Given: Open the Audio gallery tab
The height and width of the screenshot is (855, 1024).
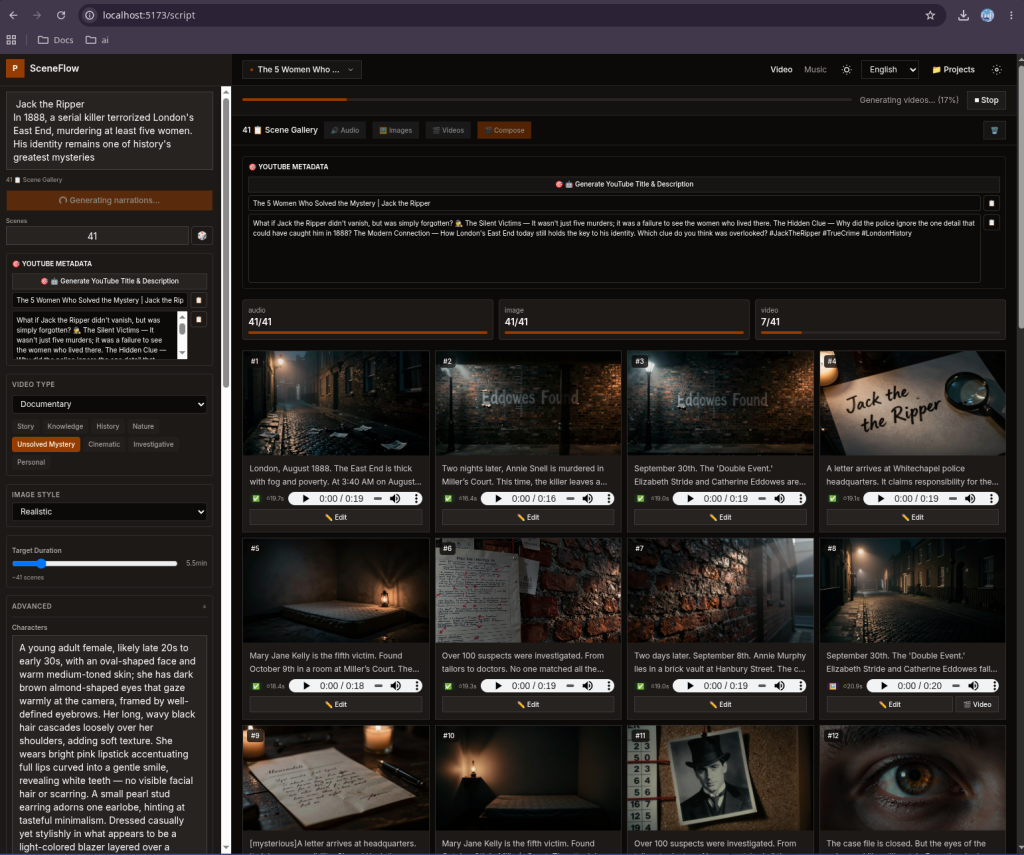Looking at the screenshot, I should 345,130.
